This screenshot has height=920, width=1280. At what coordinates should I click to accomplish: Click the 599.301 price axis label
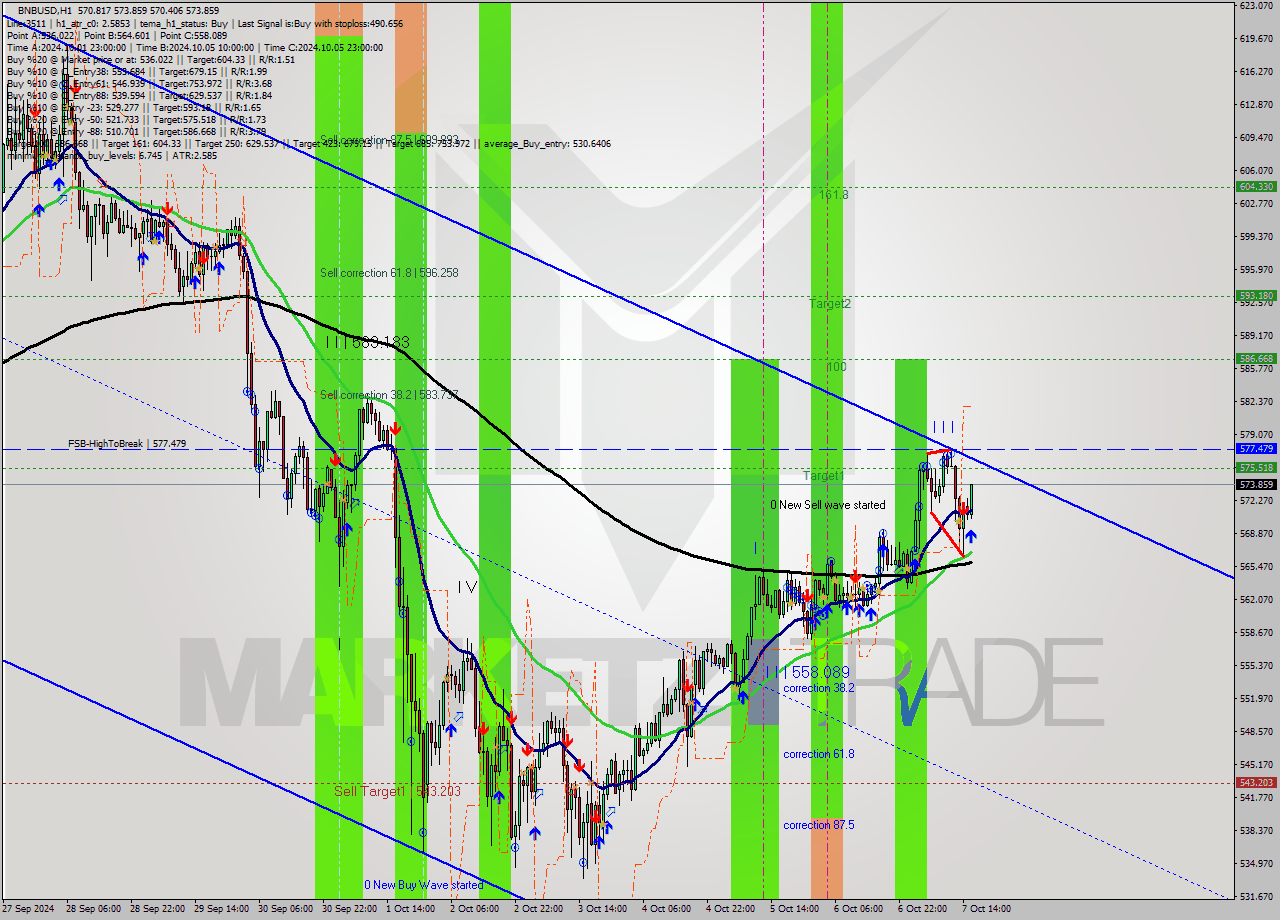(x=1256, y=236)
